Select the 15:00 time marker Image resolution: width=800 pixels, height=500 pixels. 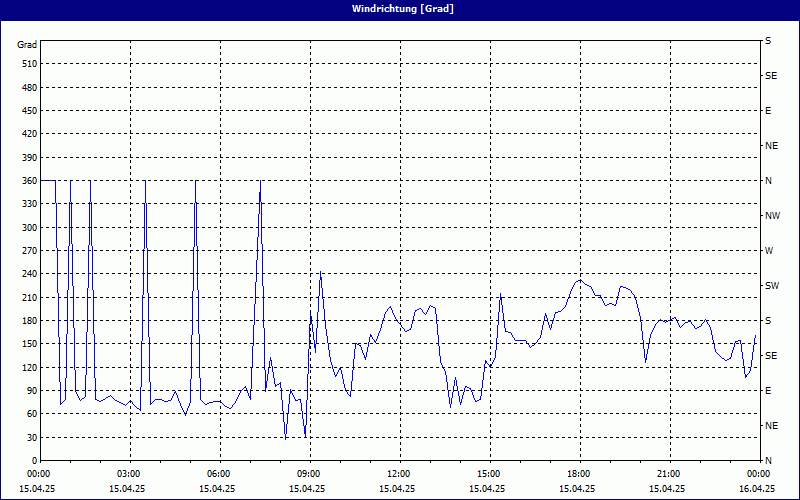tap(488, 474)
